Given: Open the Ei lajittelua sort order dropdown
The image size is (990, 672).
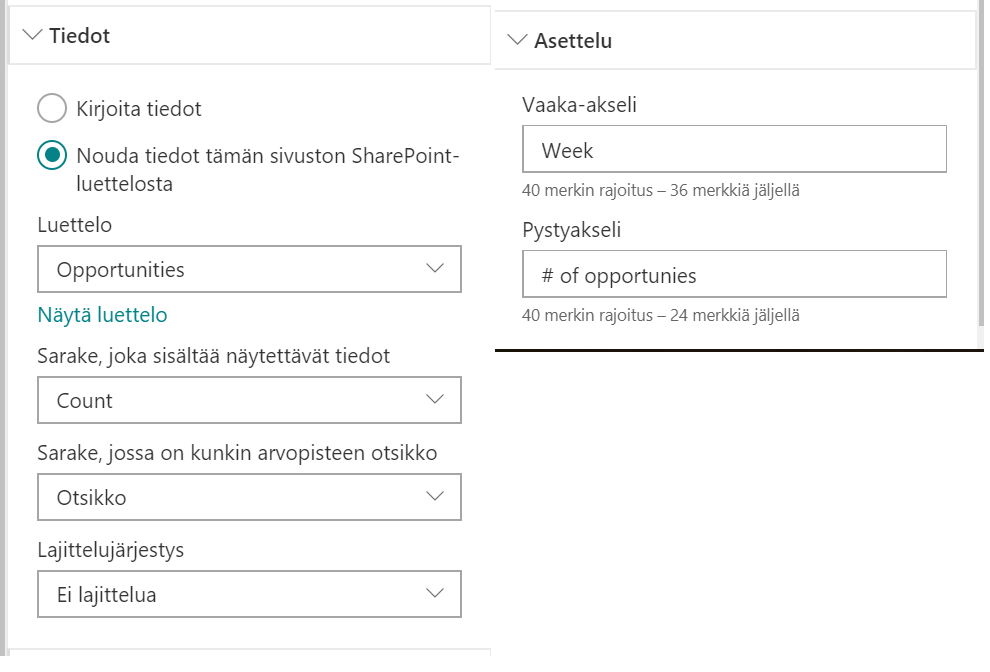Looking at the screenshot, I should click(x=230, y=595).
